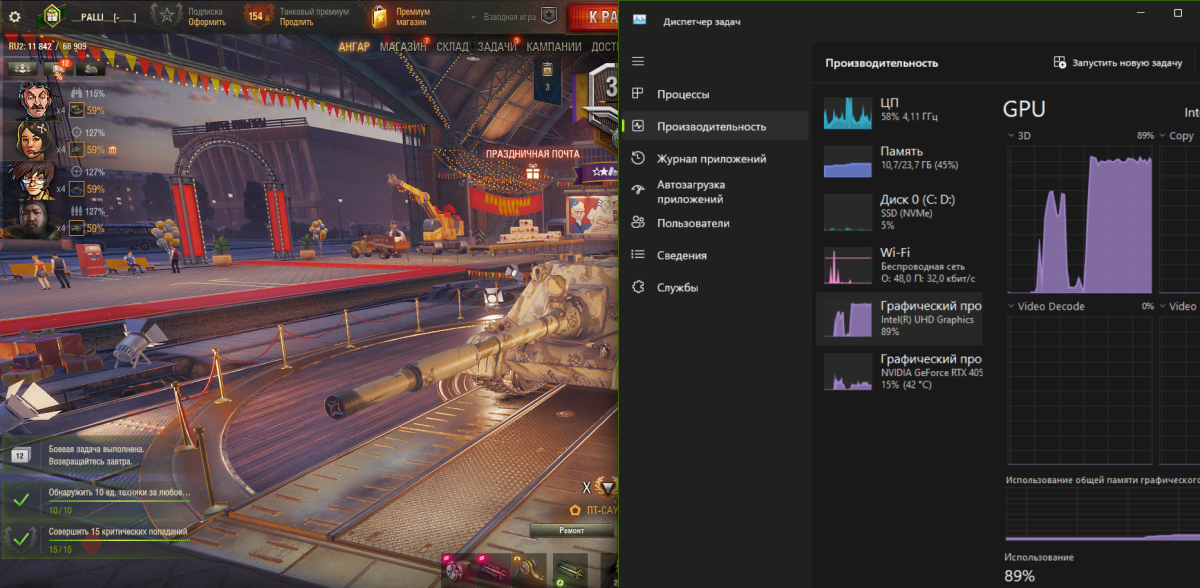Screen dimensions: 1200x588
Task: Click the Ремонт repair button
Action: 572,531
